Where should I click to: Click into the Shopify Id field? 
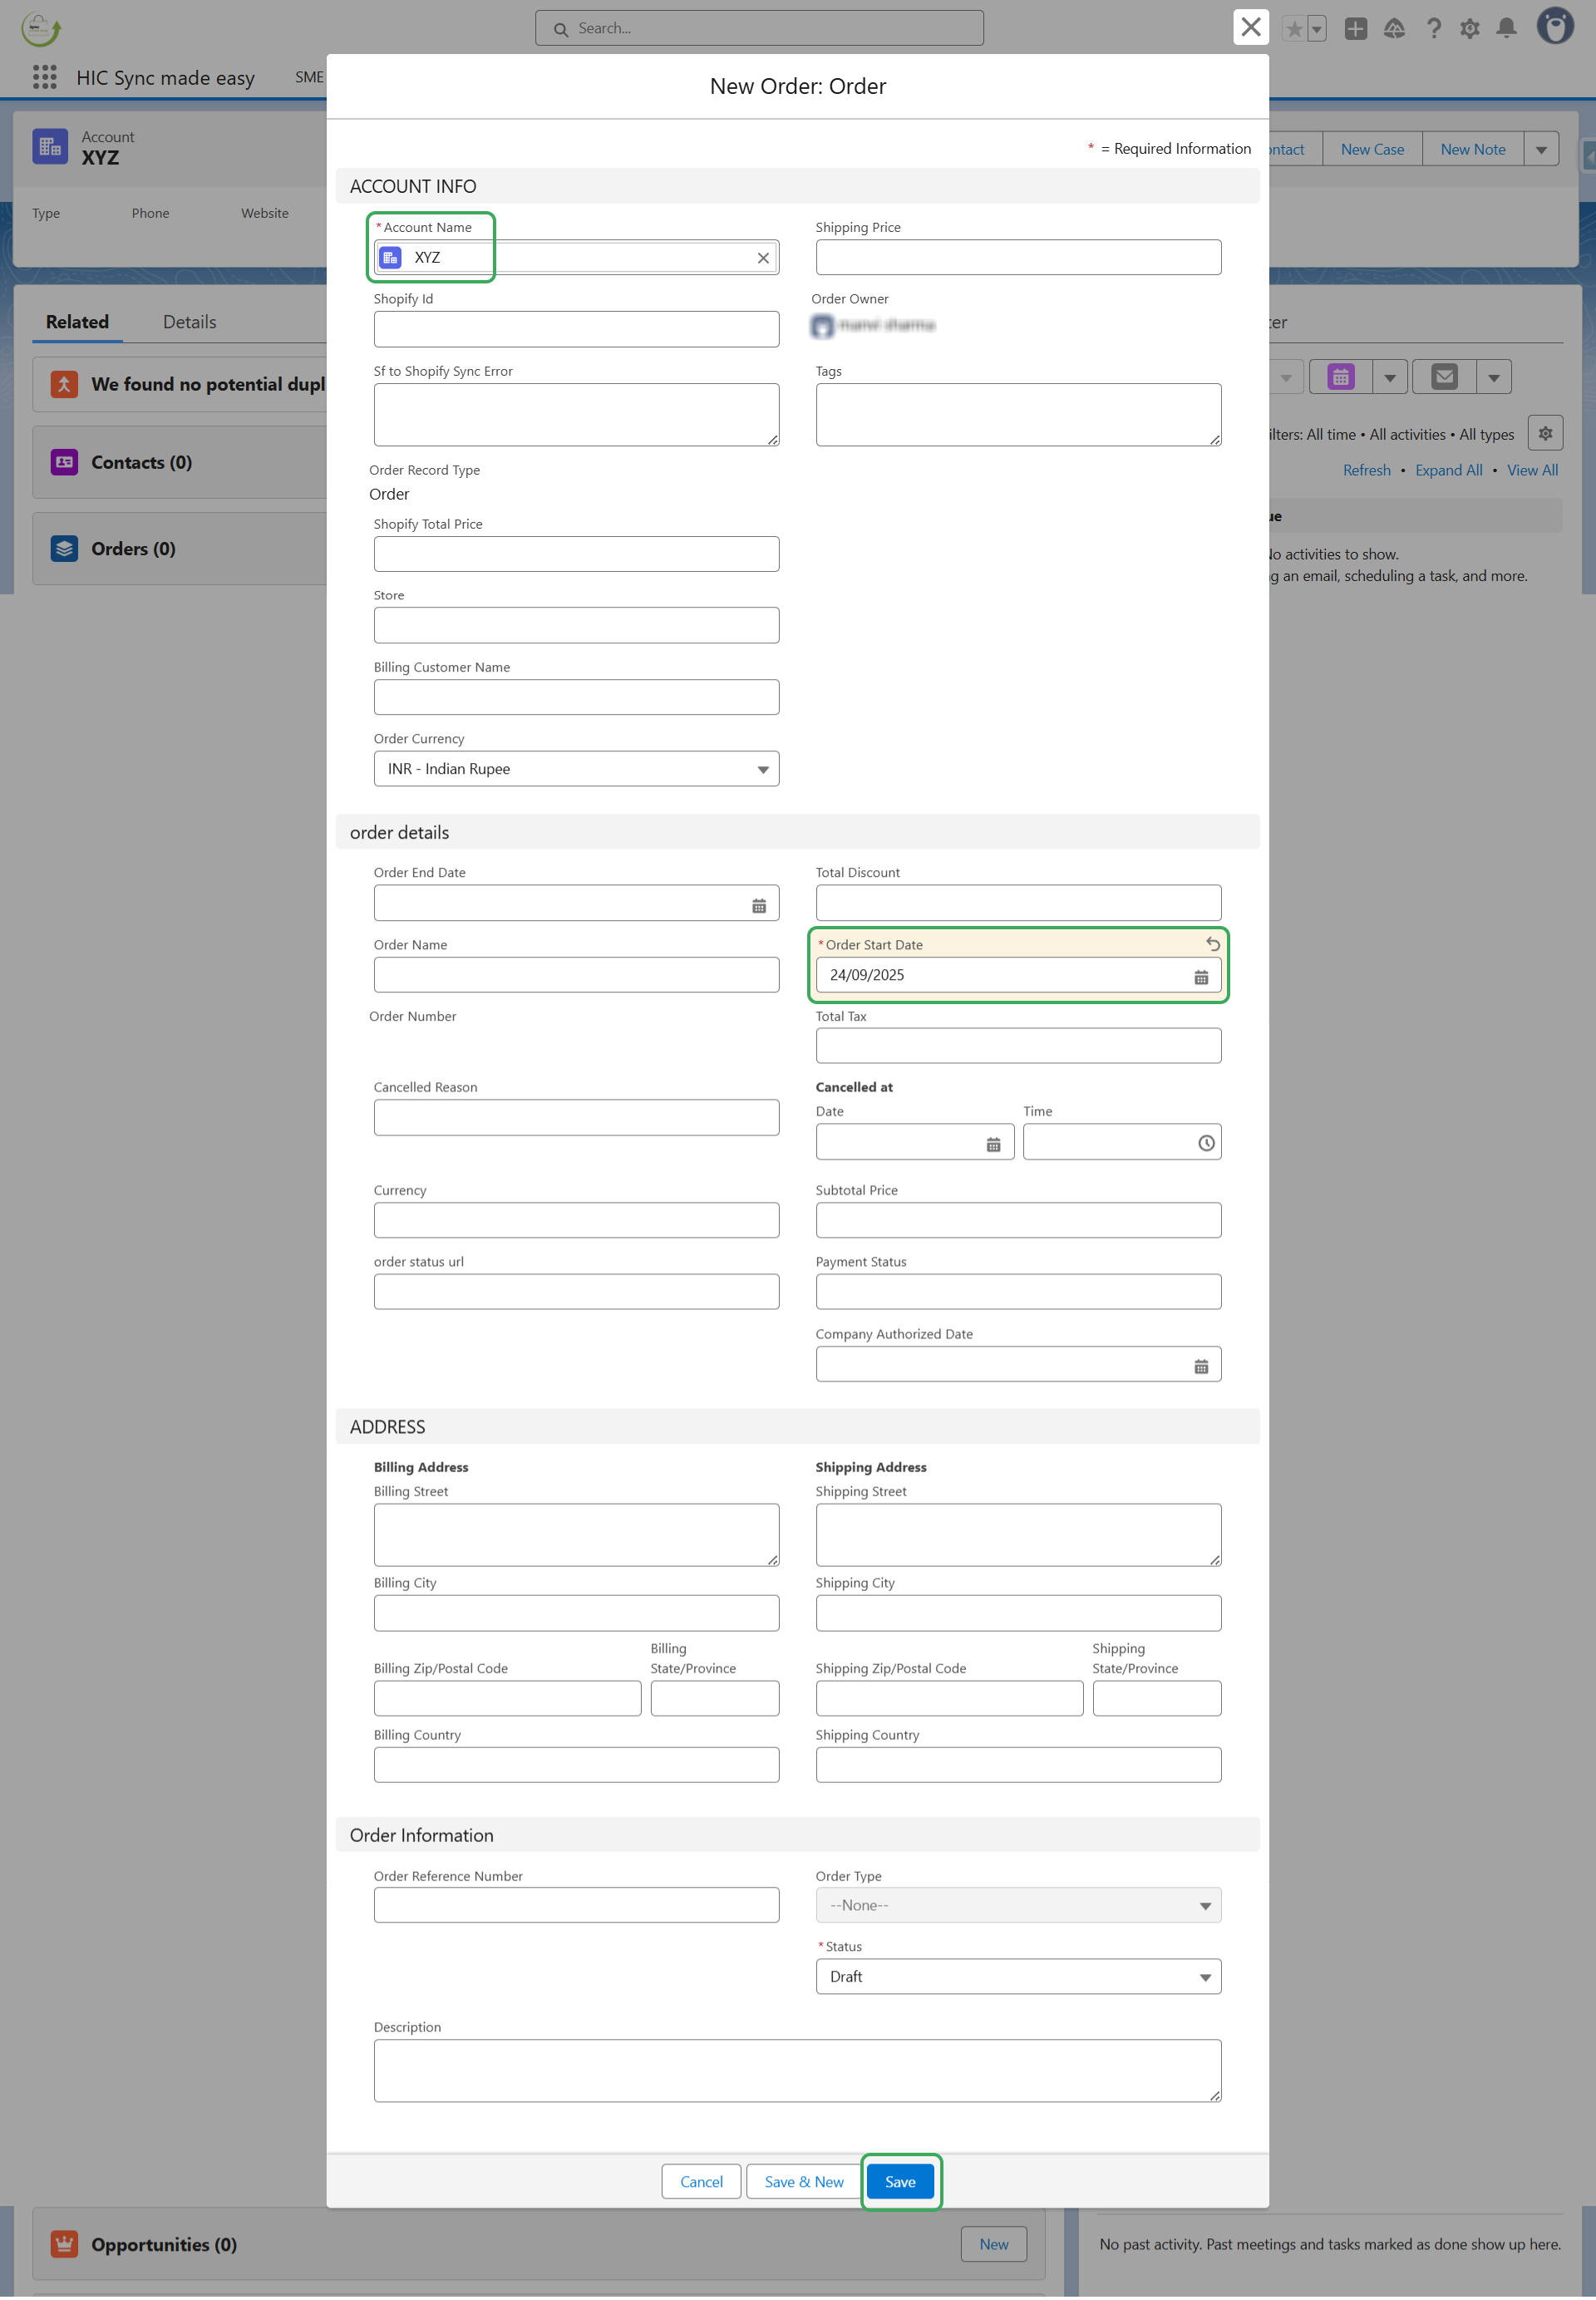(x=576, y=329)
